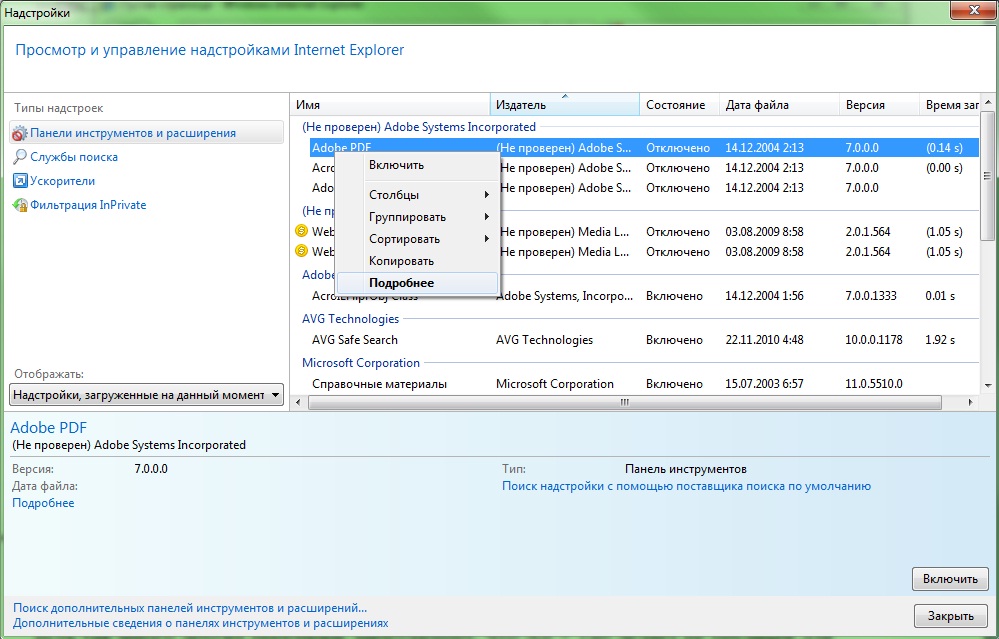Open the Отображать dropdown list

147,395
